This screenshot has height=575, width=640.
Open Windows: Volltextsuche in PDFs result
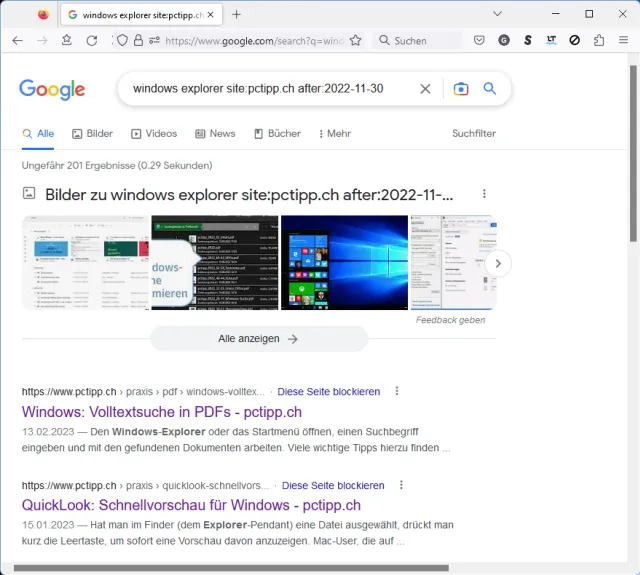[162, 412]
